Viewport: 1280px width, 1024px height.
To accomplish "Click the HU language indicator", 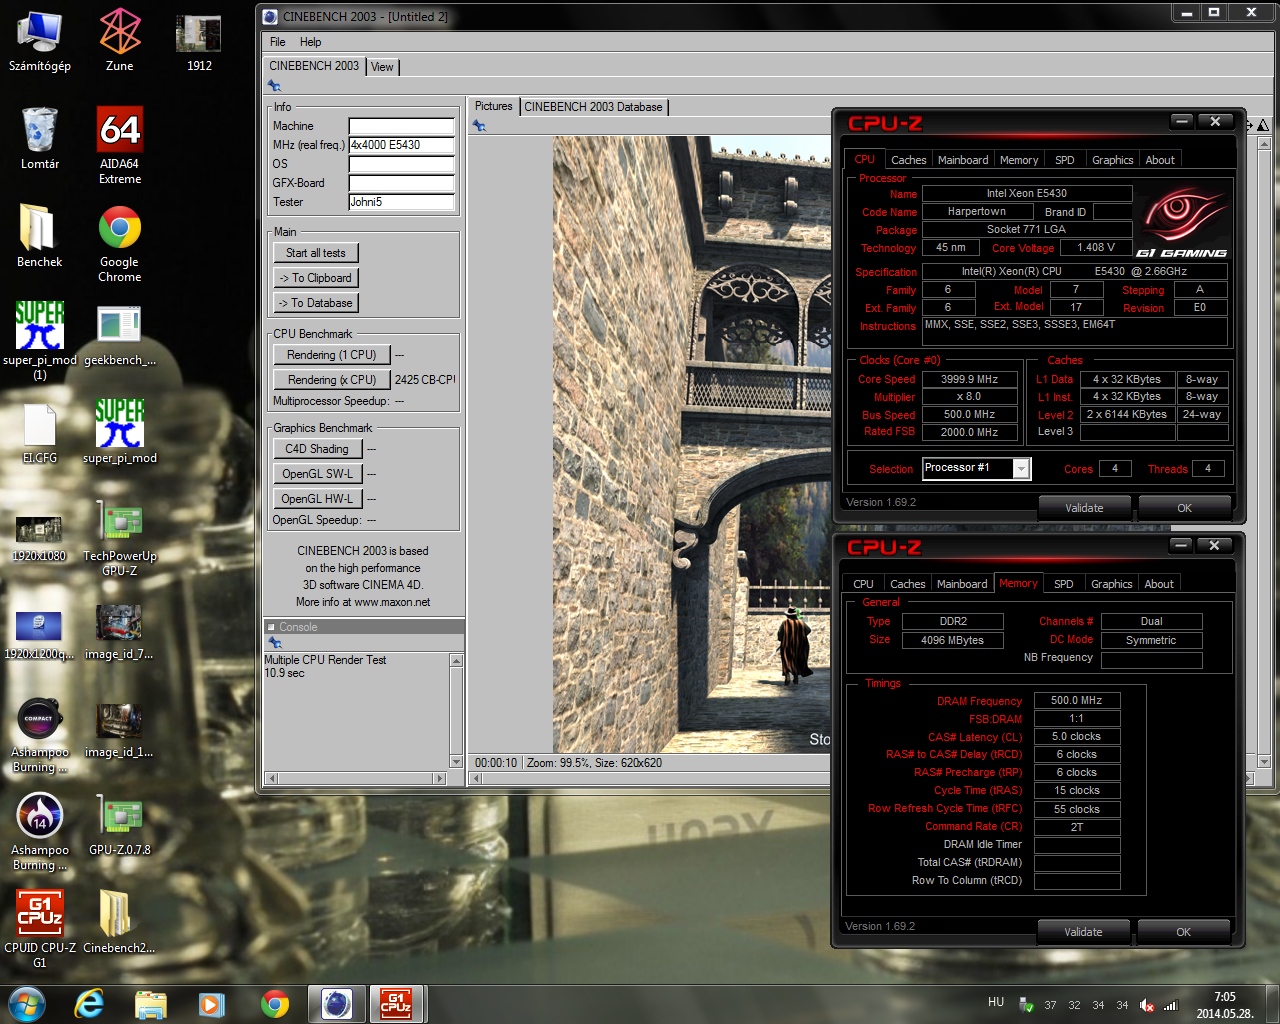I will point(996,1002).
